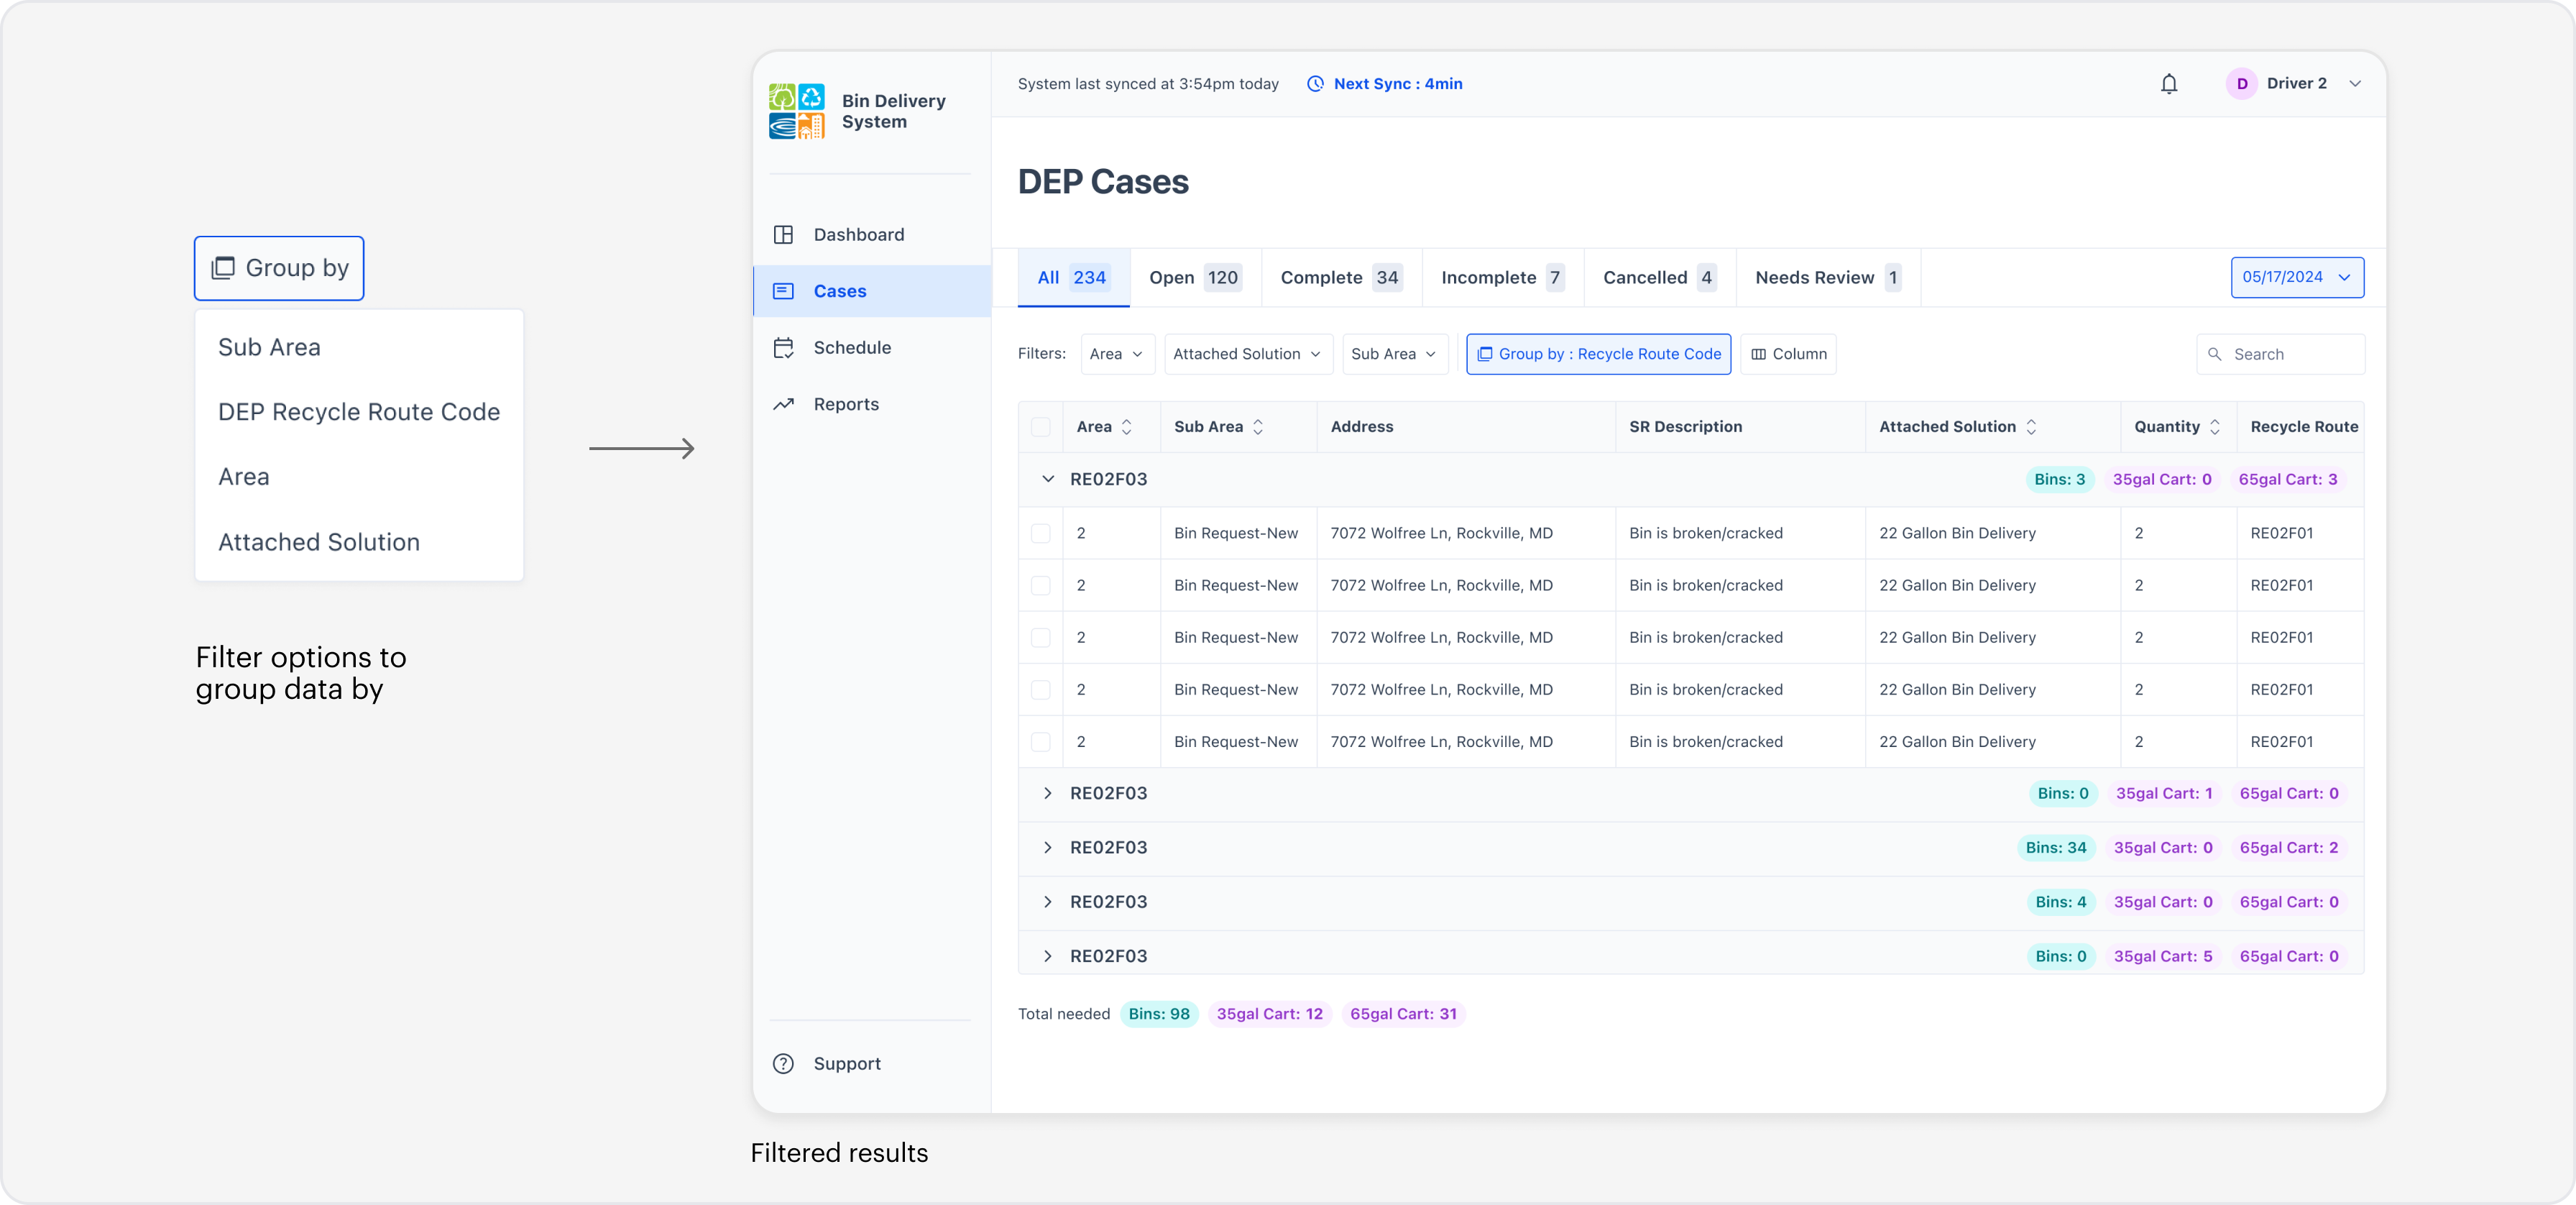2576x1205 pixels.
Task: Click Group by : Recycle Route Code button
Action: pos(1598,354)
